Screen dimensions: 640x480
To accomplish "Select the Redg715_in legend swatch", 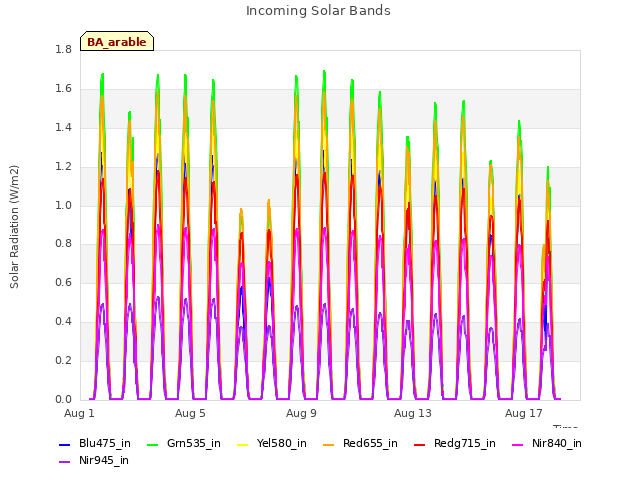I will click(x=420, y=444).
